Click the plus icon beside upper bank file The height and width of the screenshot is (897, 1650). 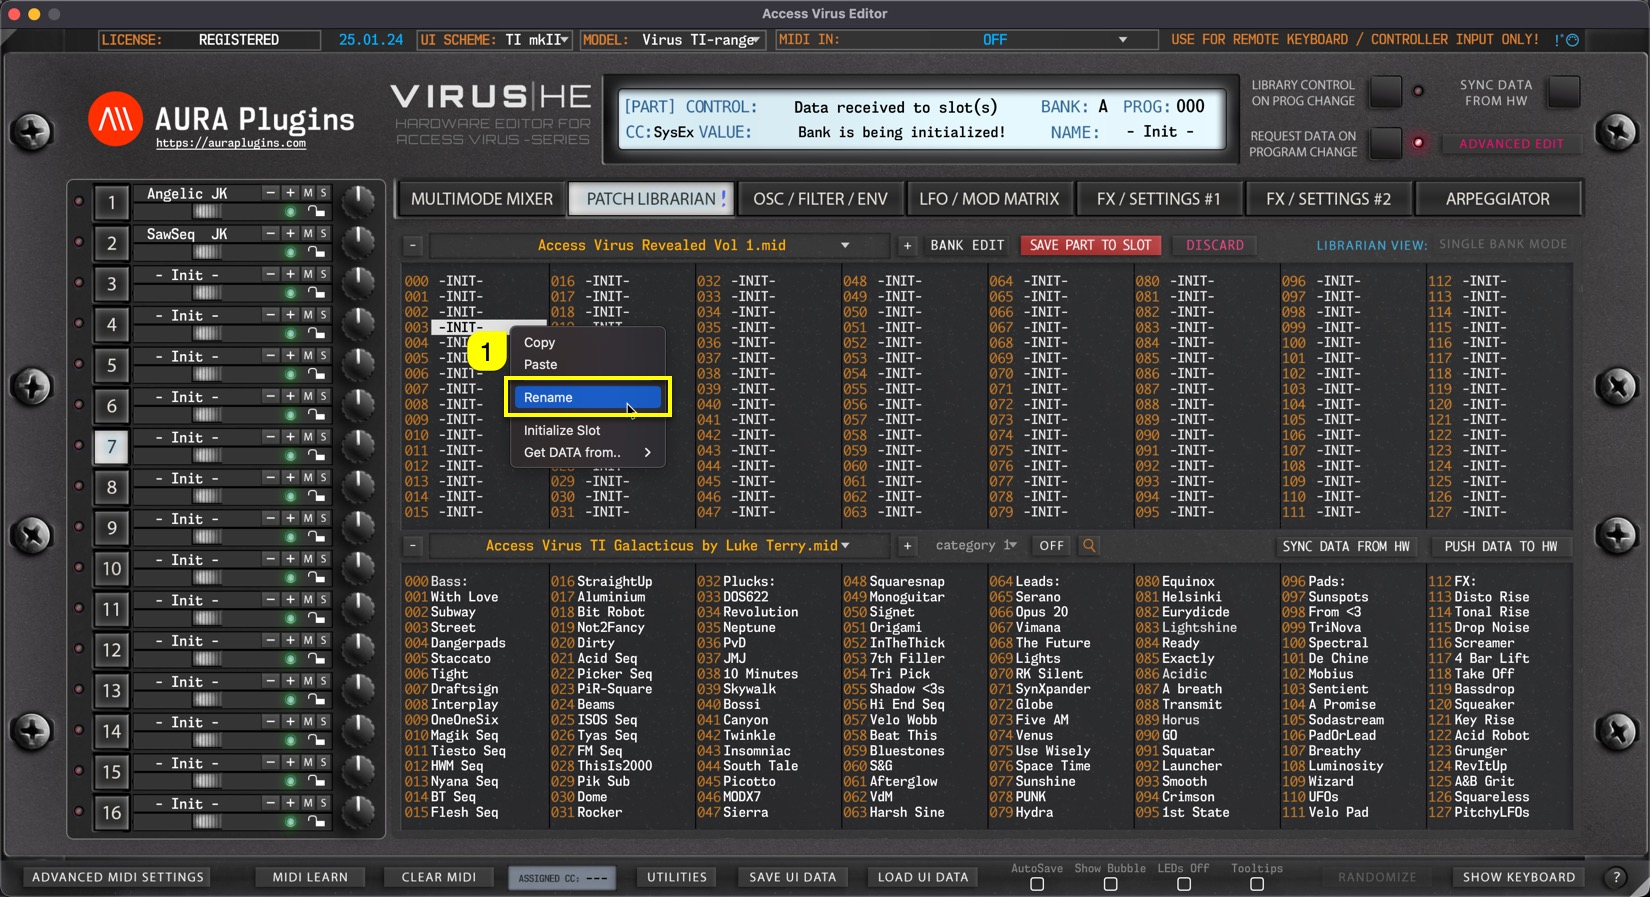click(907, 245)
